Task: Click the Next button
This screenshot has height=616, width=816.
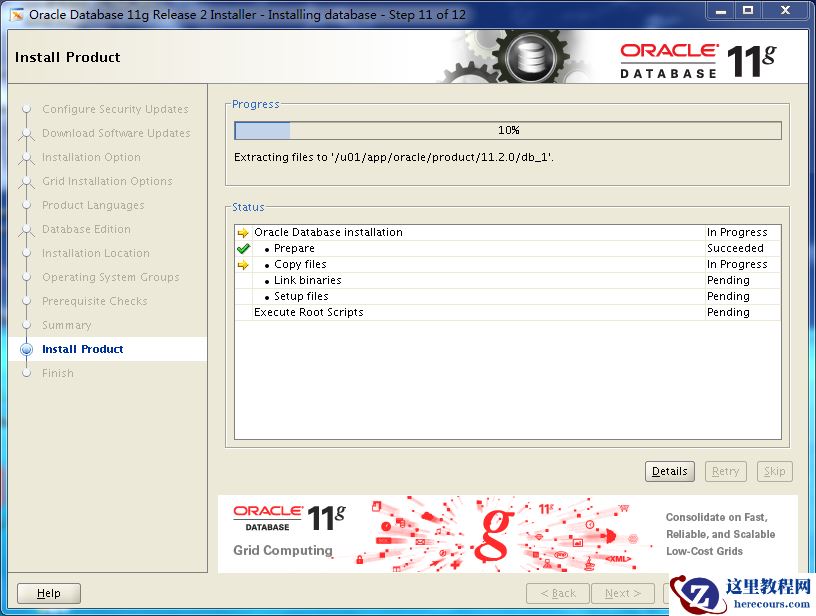Action: coord(622,593)
